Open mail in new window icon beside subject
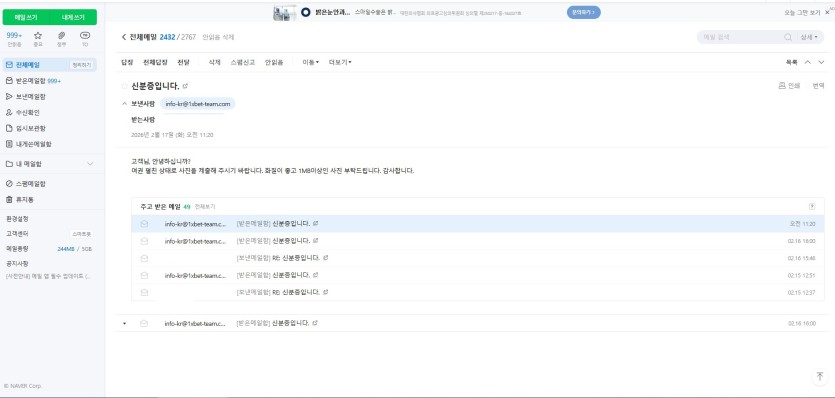This screenshot has width=835, height=398. [185, 86]
